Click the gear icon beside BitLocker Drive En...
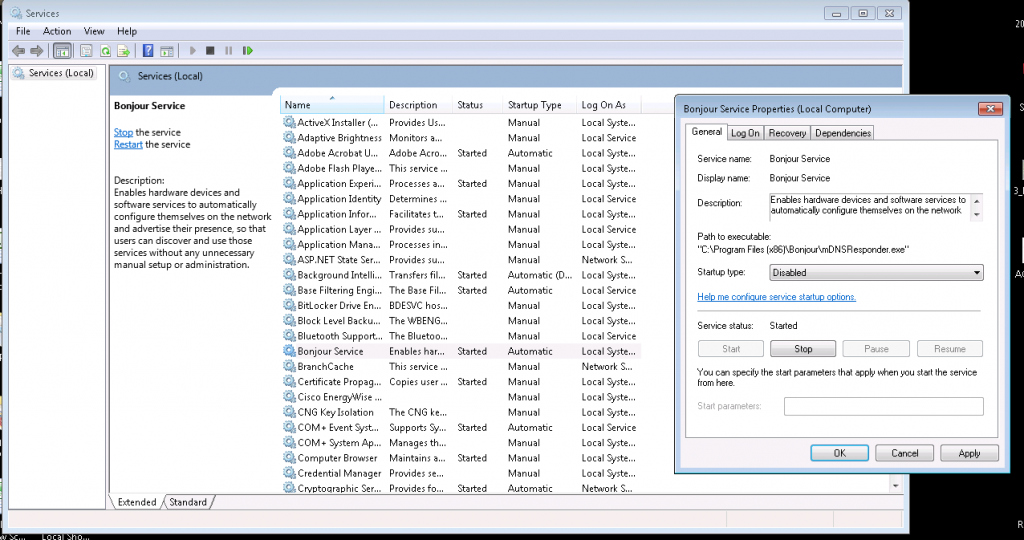This screenshot has width=1024, height=540. click(289, 305)
